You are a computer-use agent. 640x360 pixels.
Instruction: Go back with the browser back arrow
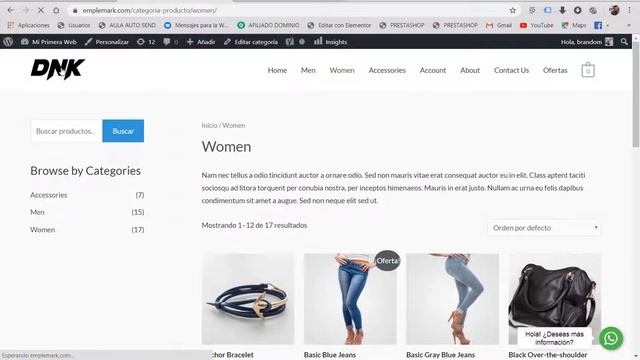(11, 10)
